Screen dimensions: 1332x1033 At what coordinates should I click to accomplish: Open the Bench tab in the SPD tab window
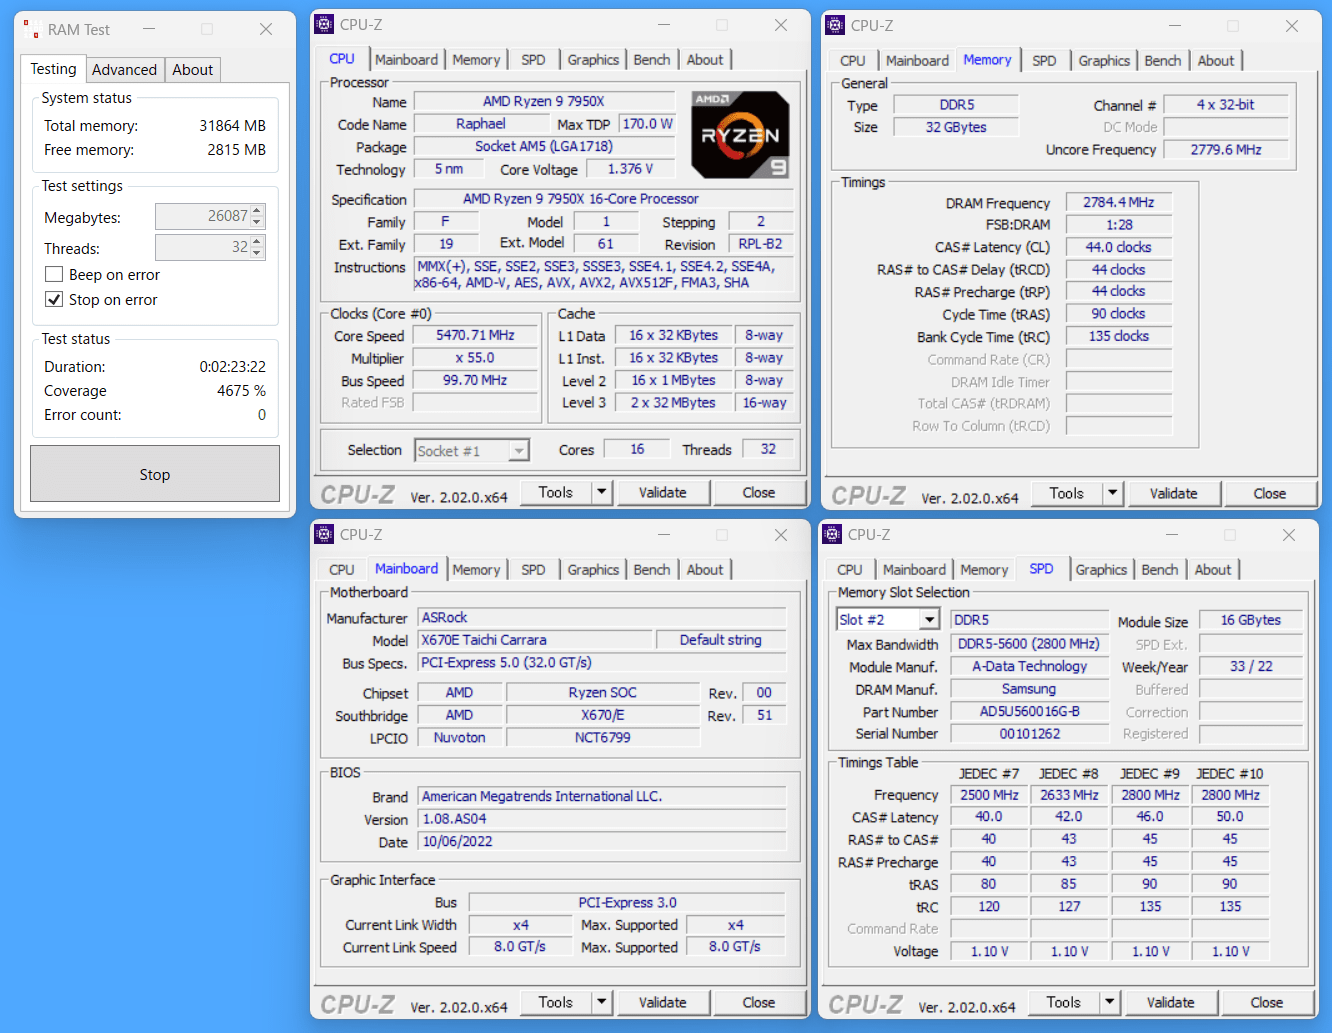[x=1160, y=570]
